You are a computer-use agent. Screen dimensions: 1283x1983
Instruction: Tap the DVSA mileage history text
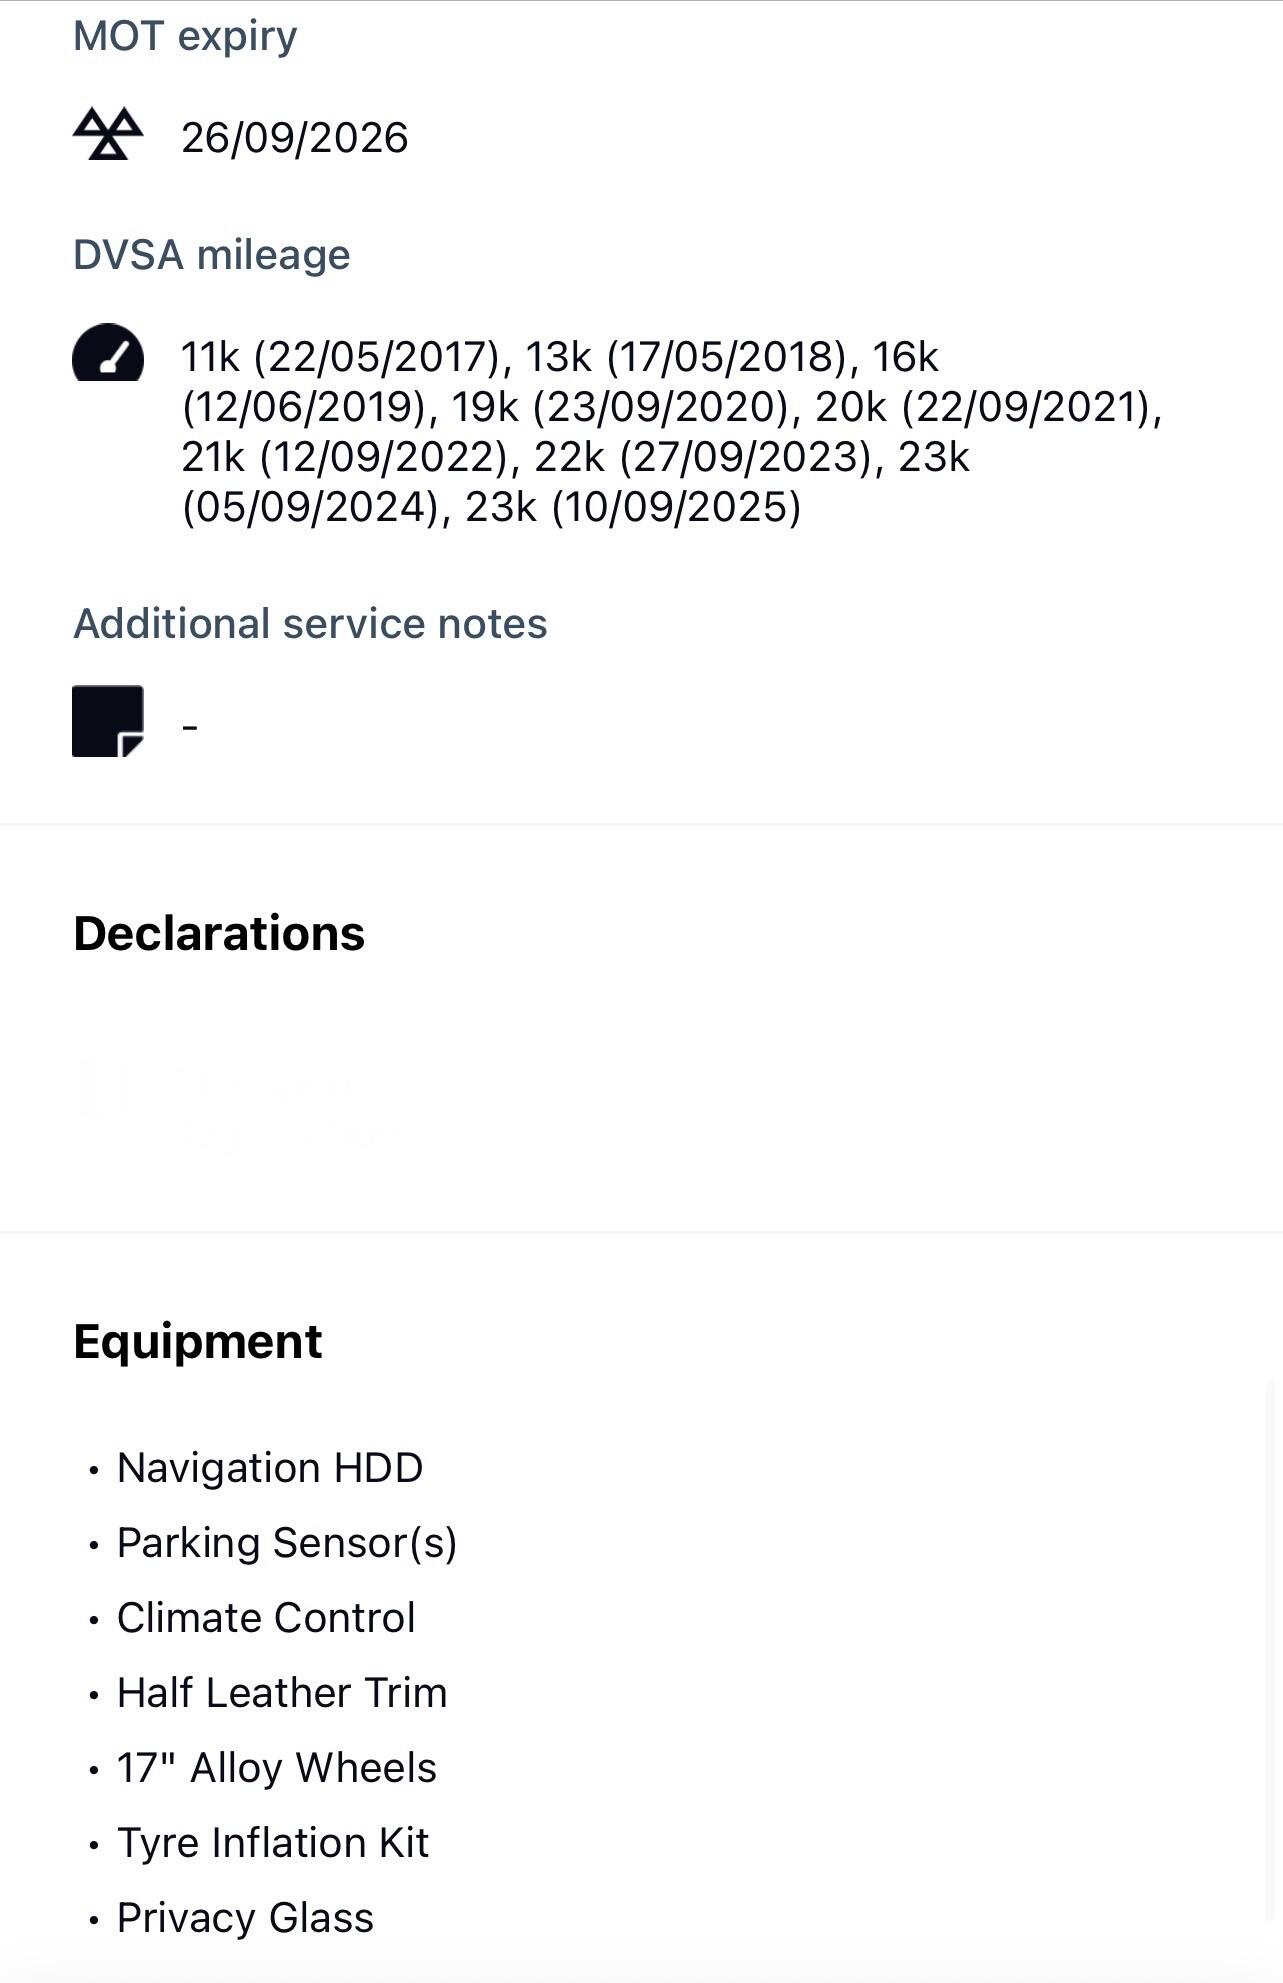coord(670,432)
